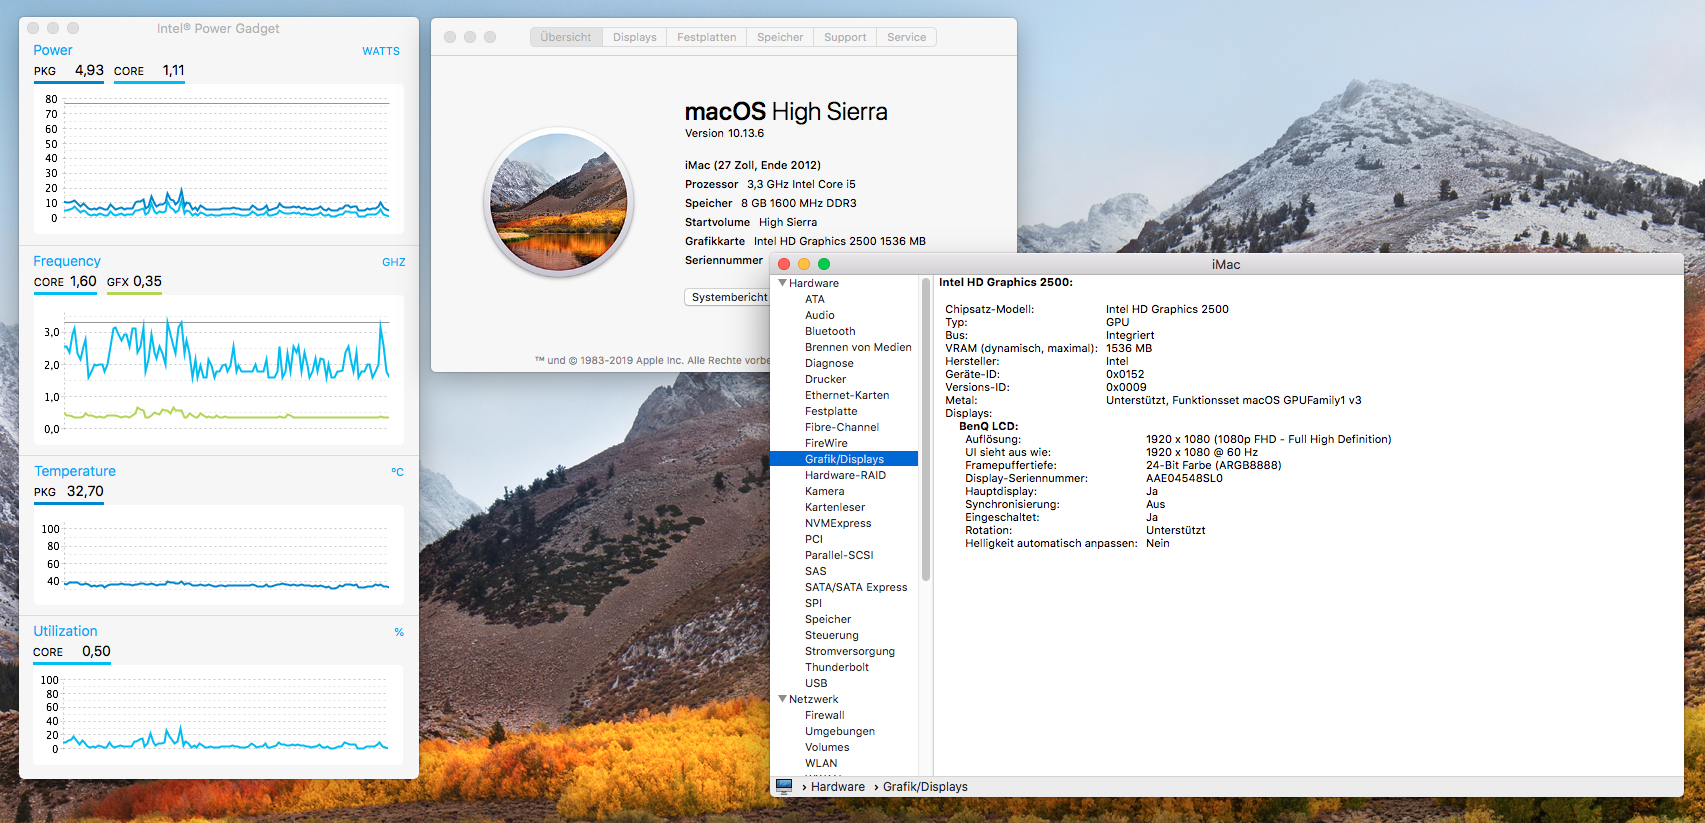Select Parallel-SCSI in the sidebar
Viewport: 1705px width, 823px height.
coord(839,555)
